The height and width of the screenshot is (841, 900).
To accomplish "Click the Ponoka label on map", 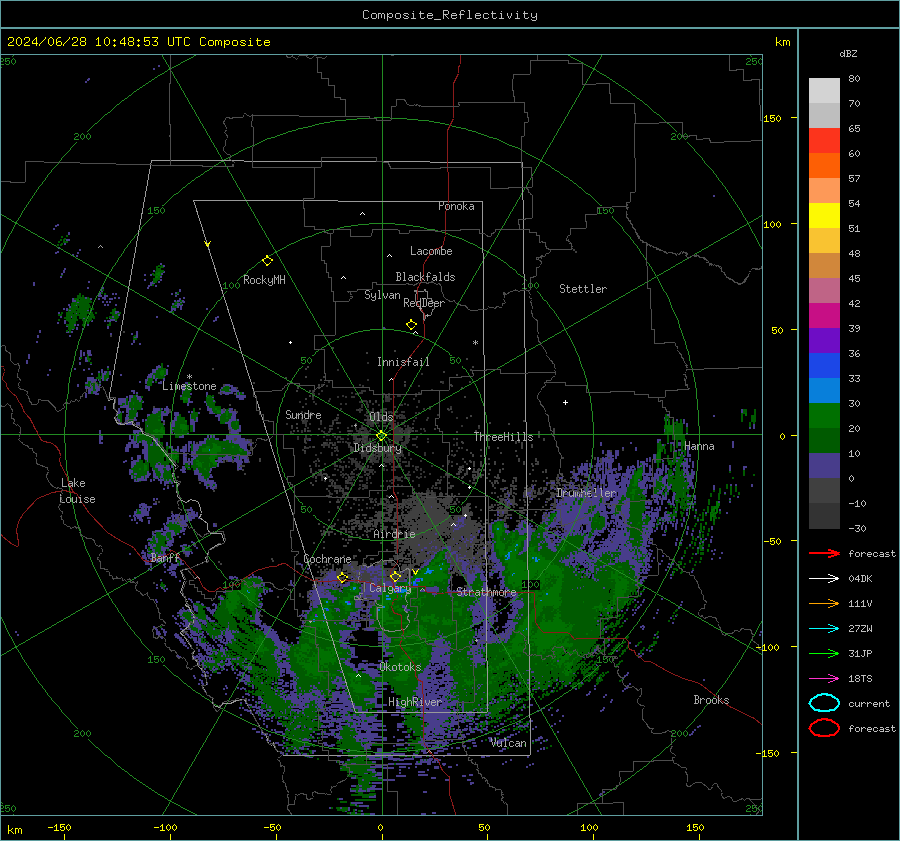I will (x=456, y=206).
